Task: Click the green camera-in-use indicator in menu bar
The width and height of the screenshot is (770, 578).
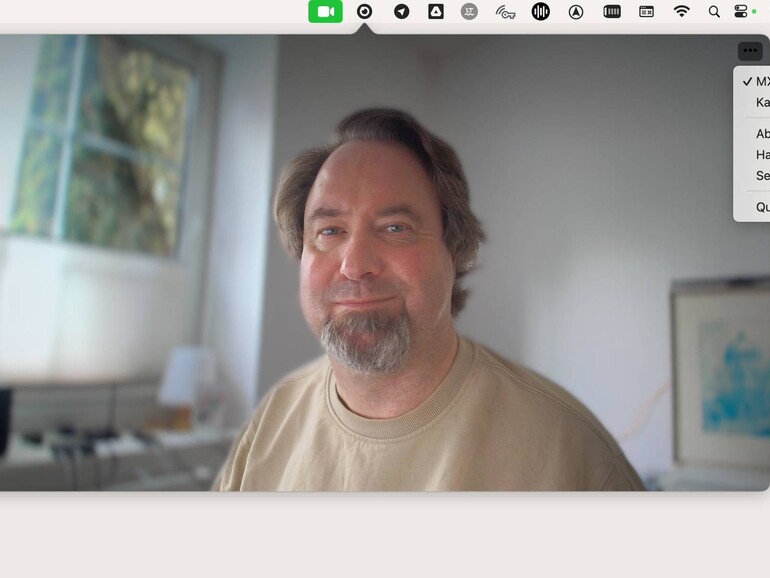Action: click(325, 11)
